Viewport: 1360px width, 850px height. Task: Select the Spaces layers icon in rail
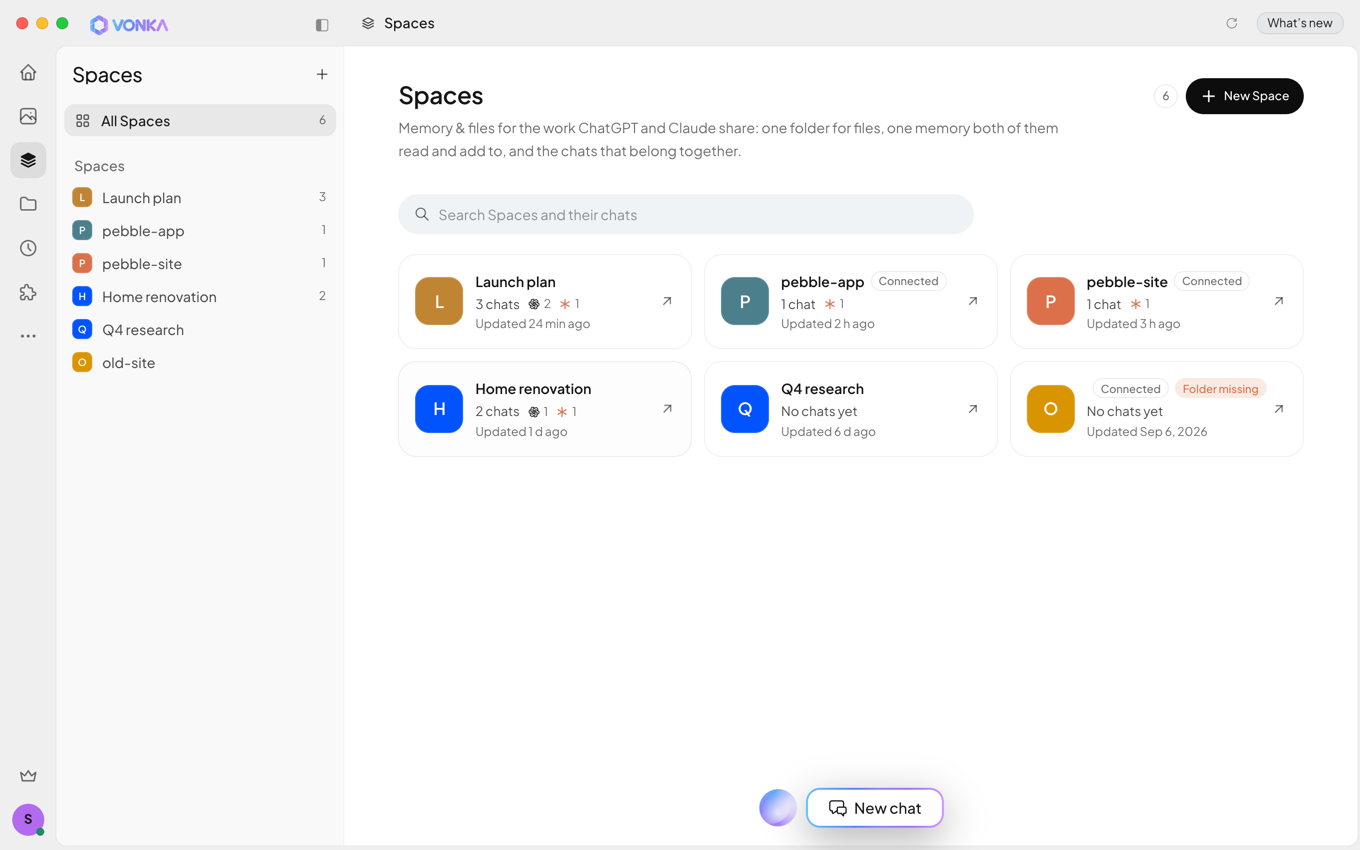[x=28, y=160]
